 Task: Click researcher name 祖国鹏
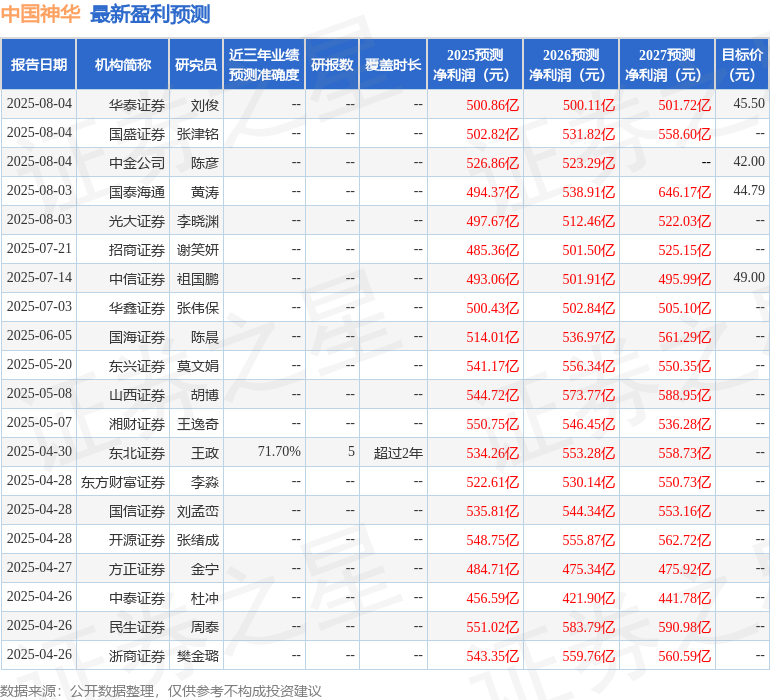tap(198, 279)
